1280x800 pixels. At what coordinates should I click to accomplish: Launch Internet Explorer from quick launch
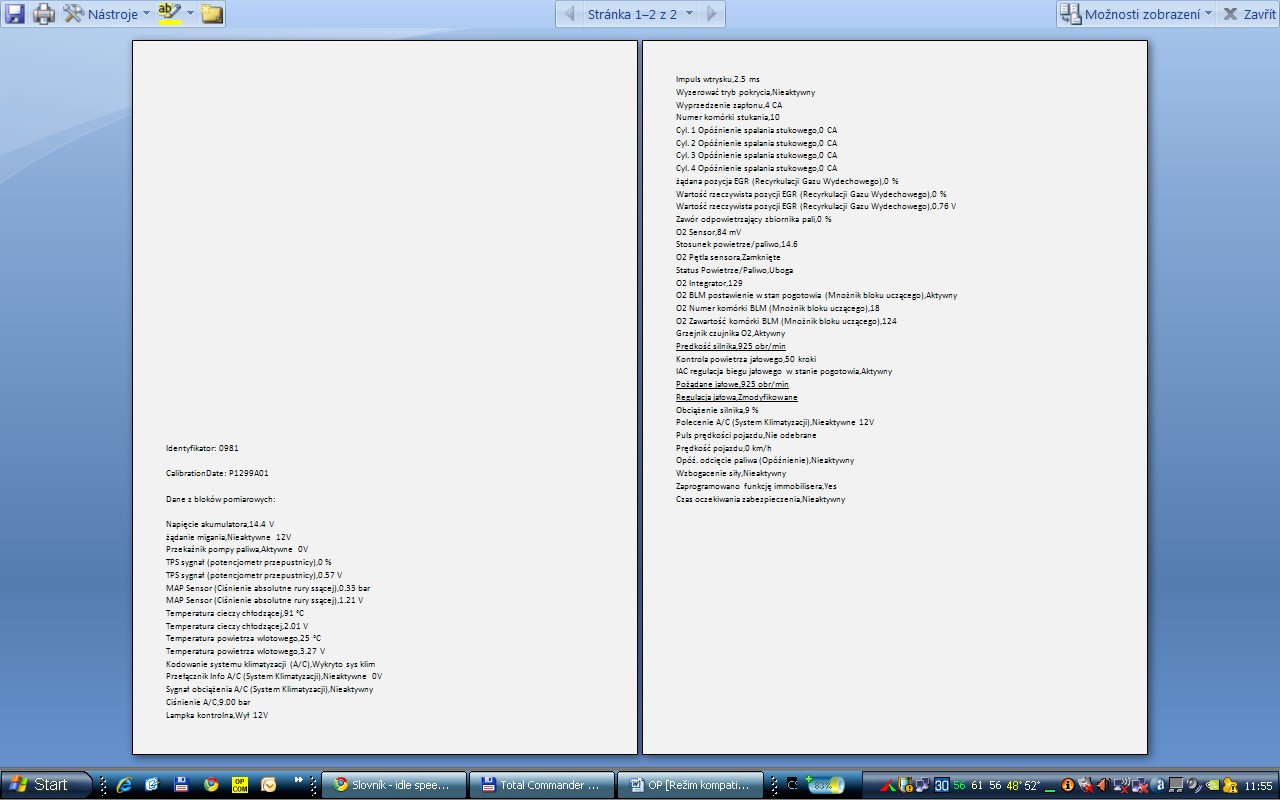click(x=124, y=785)
